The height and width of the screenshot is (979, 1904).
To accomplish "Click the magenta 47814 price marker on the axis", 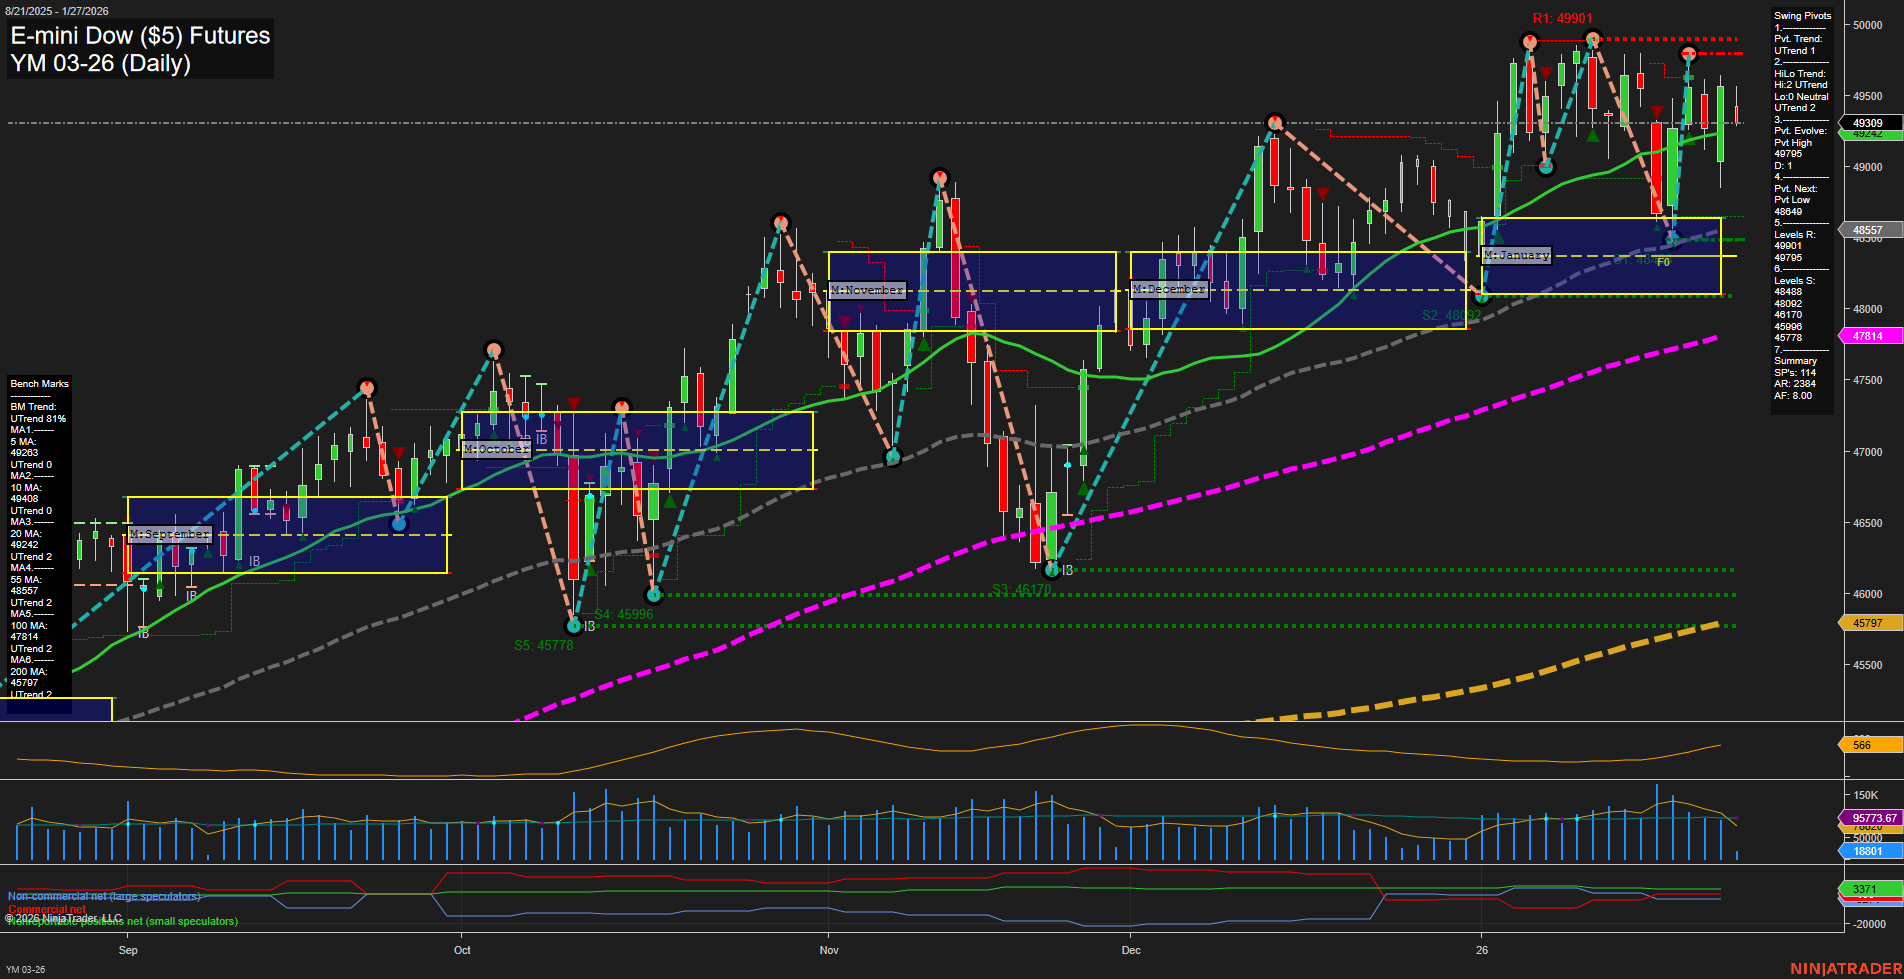I will (x=1868, y=336).
